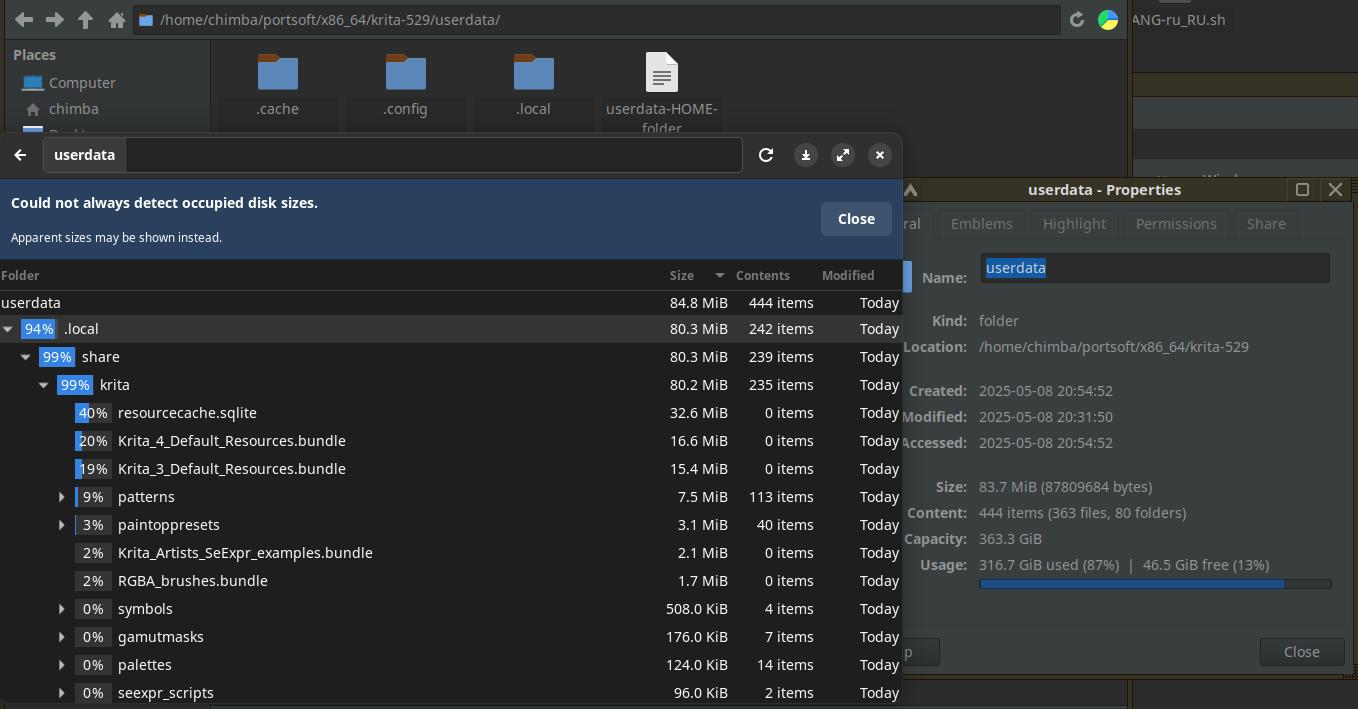Open the .config folder
This screenshot has width=1358, height=709.
coord(405,74)
